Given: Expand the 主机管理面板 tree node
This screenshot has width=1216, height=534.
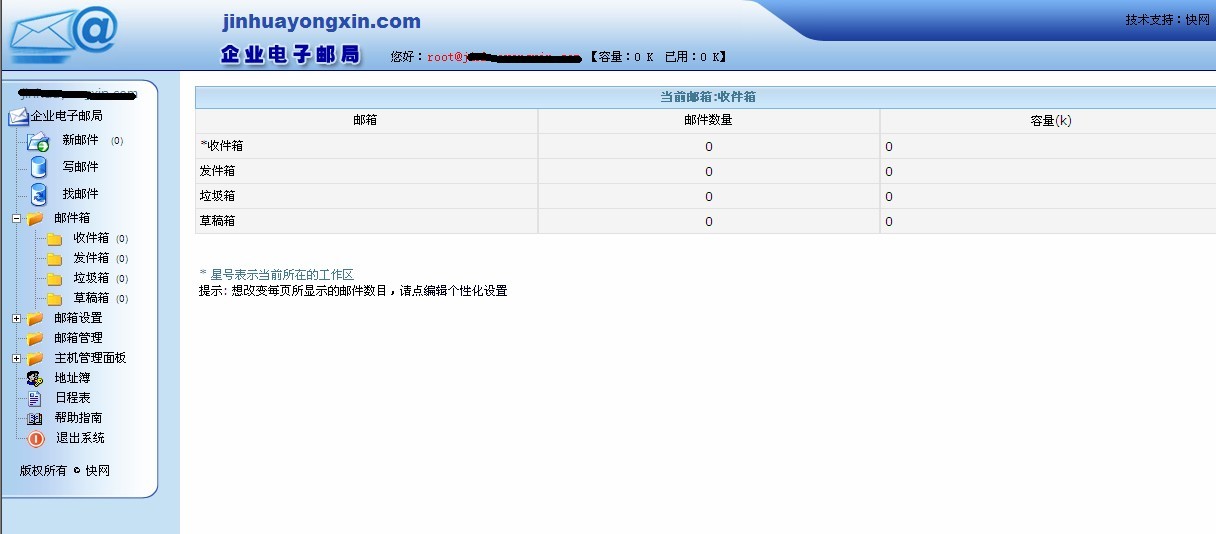Looking at the screenshot, I should pos(16,358).
